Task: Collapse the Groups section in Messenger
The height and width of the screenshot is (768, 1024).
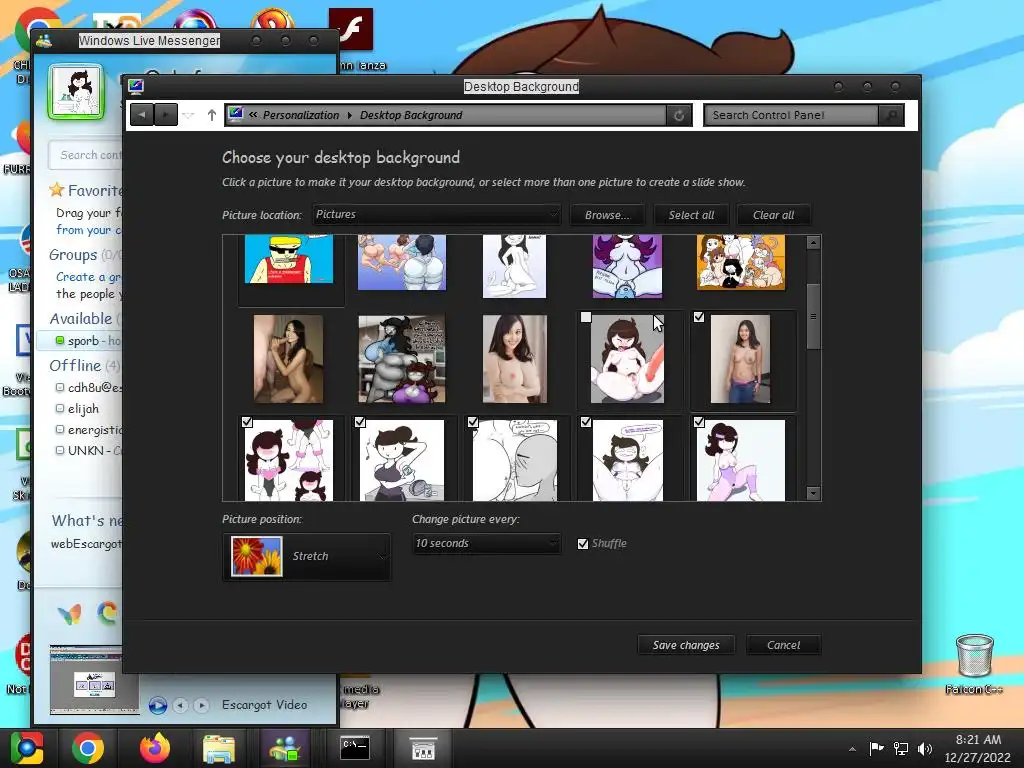Action: (72, 255)
